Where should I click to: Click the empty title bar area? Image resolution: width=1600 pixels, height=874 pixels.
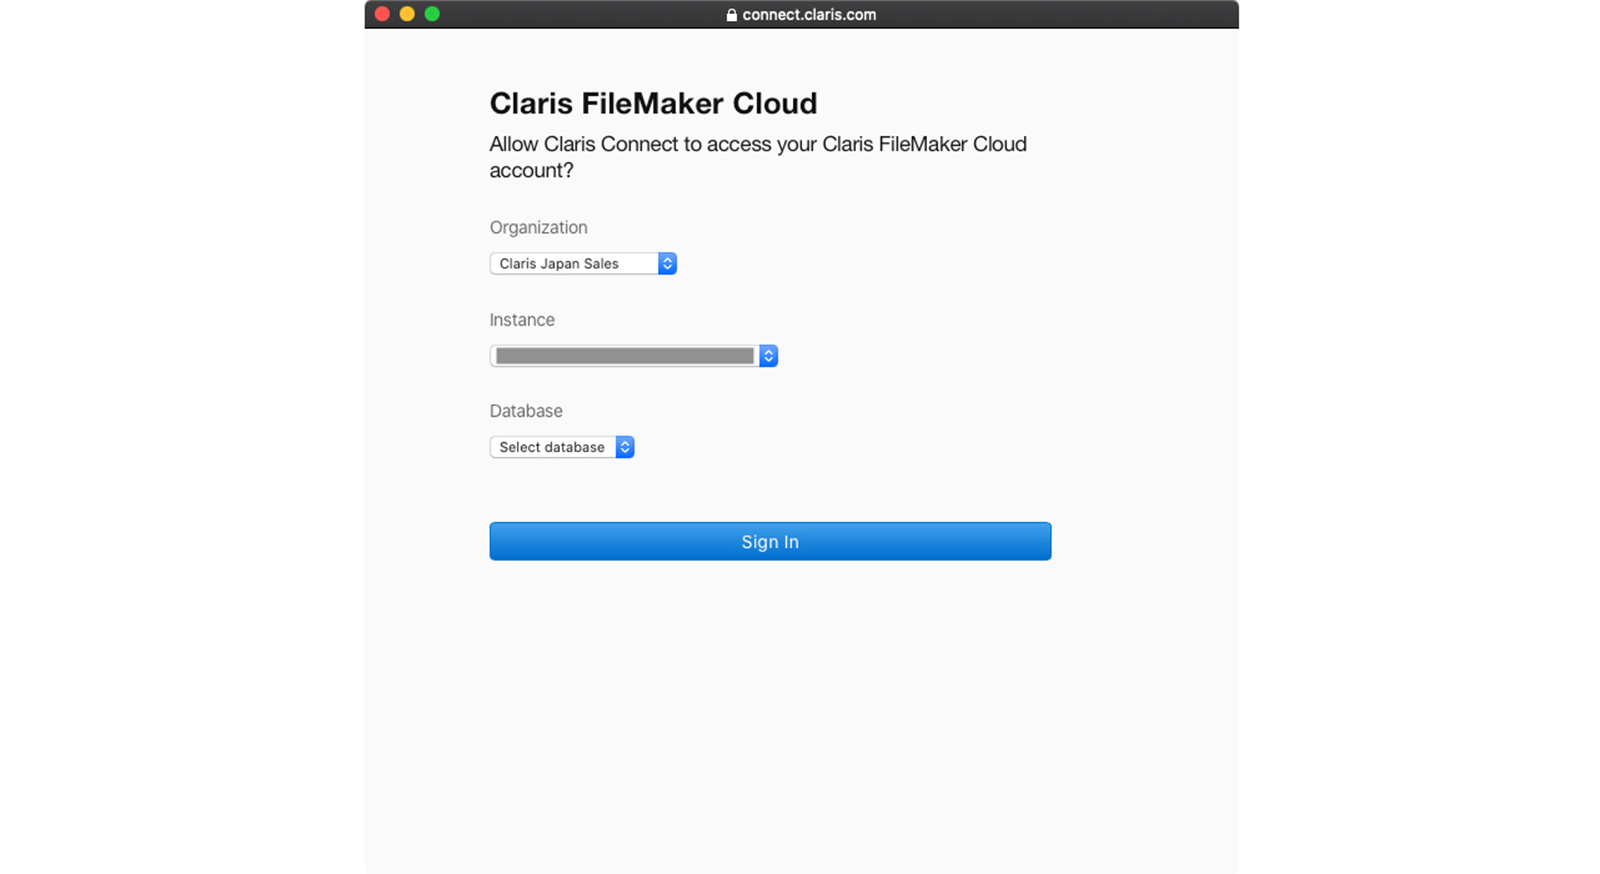click(1050, 14)
